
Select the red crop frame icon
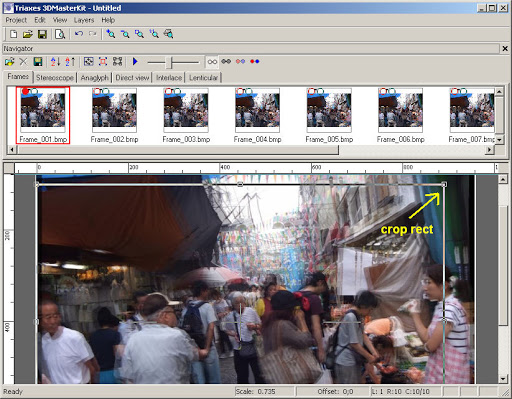pos(103,62)
